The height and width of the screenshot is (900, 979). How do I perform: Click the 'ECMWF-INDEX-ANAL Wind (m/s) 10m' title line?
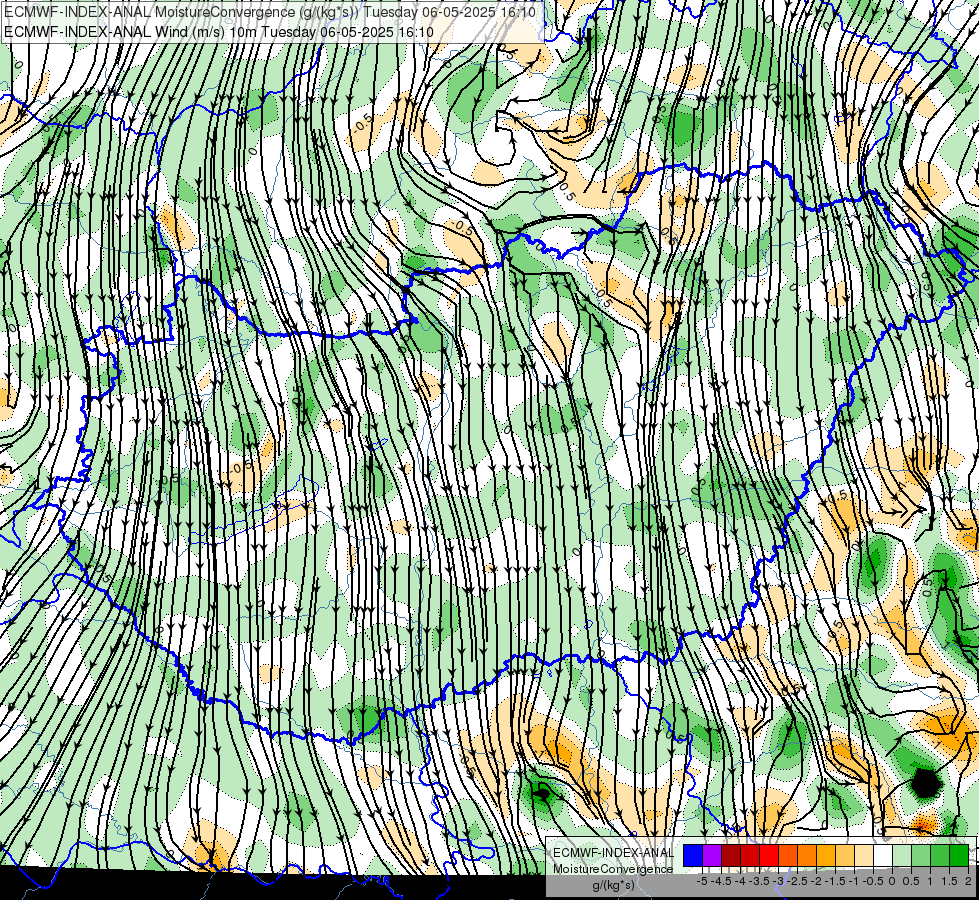(219, 32)
